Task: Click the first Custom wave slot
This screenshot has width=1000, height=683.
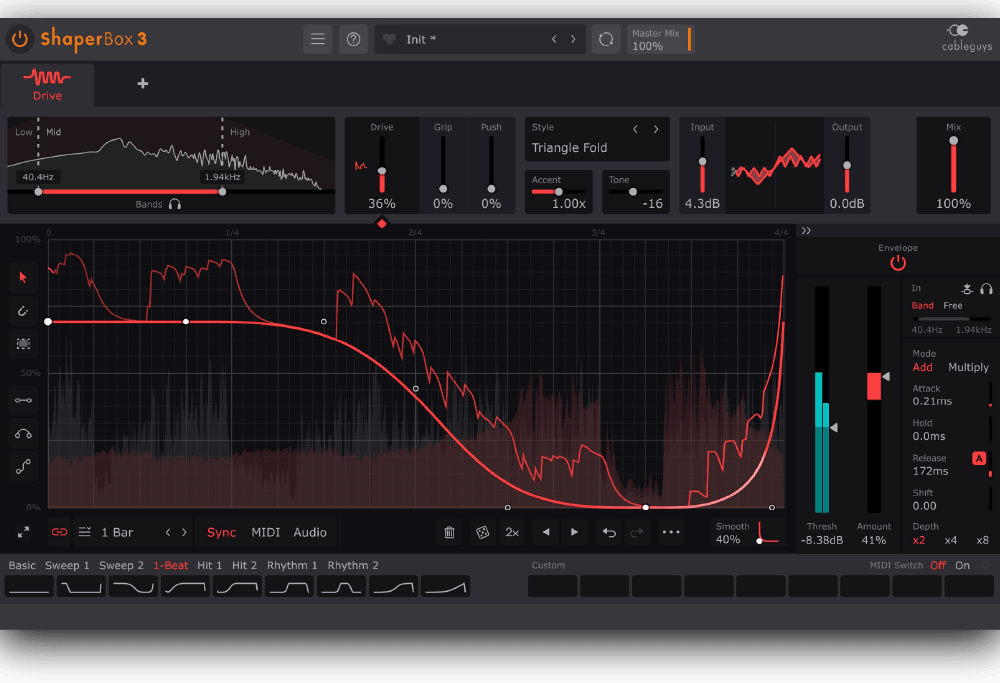Action: click(x=552, y=586)
